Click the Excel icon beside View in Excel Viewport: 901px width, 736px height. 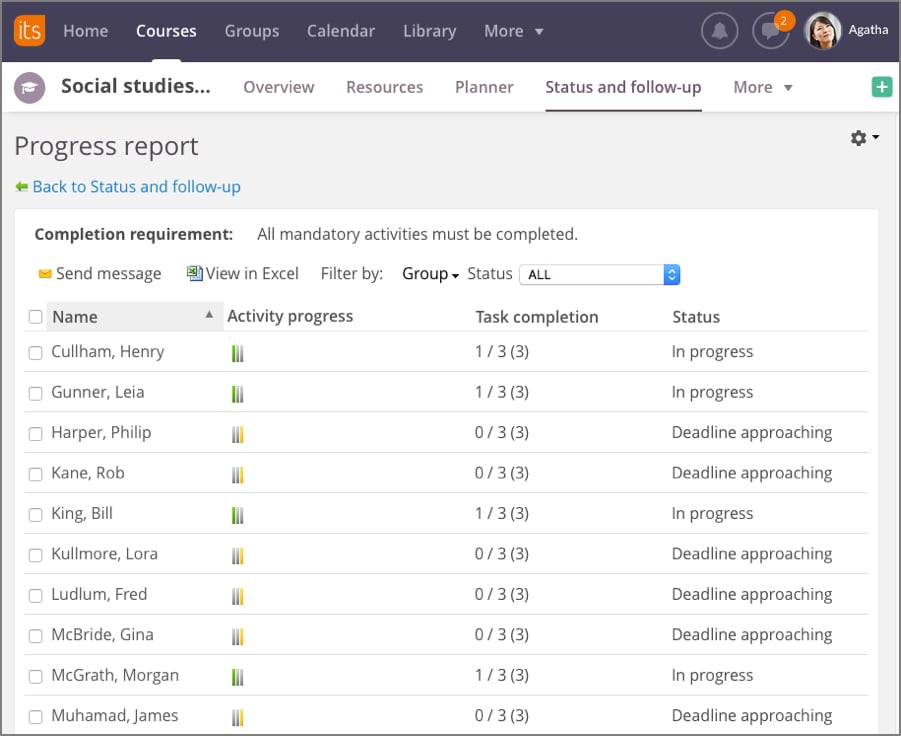click(x=195, y=273)
